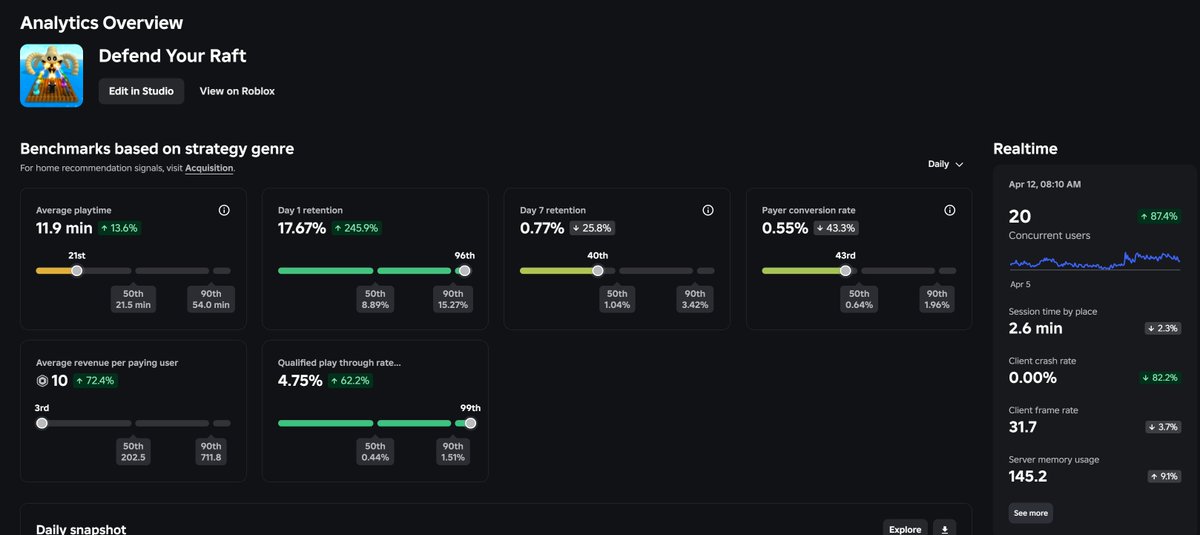Click the 99th percentile marker on play through rate
Viewport: 1200px width, 535px height.
[471, 423]
